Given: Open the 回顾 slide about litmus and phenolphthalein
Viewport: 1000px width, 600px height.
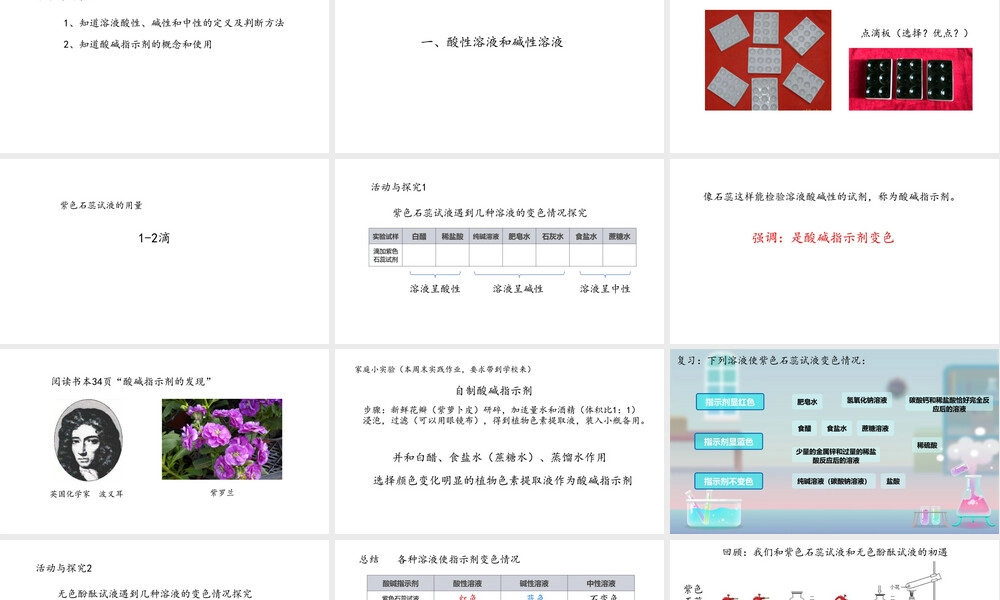Looking at the screenshot, I should (834, 570).
